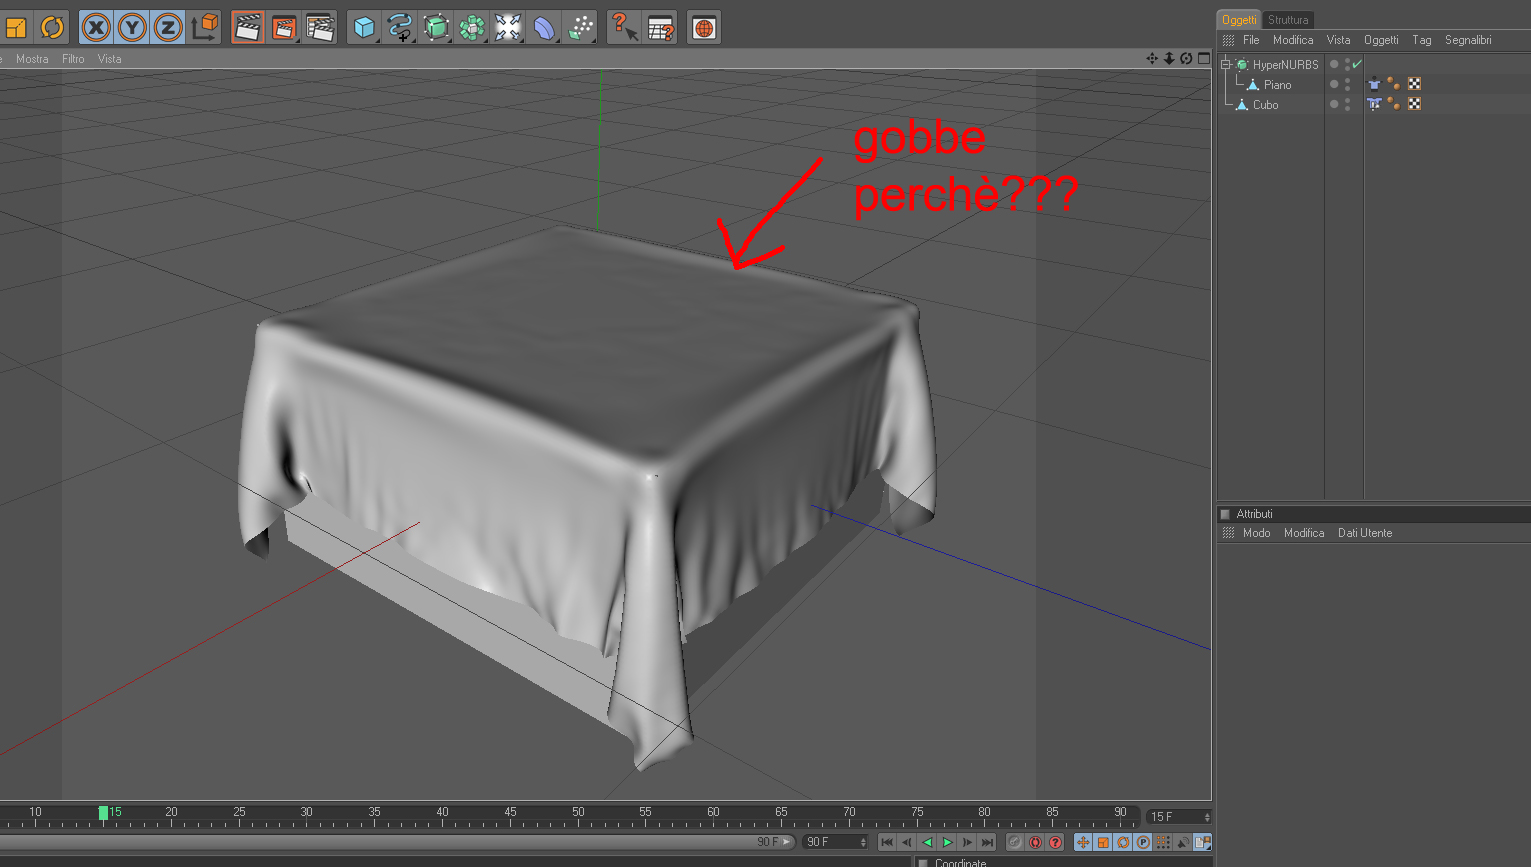Click the viewport rotate camera icon
Screen dimensions: 1531x867
point(1186,58)
